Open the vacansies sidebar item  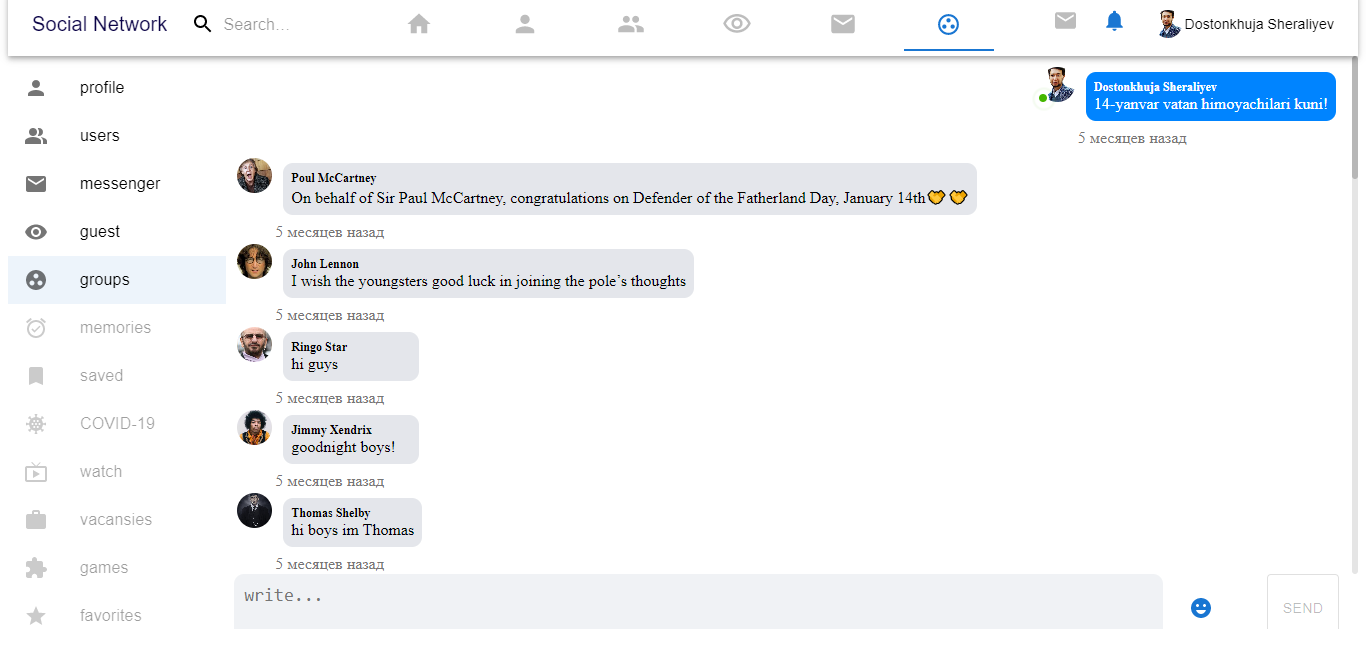point(117,520)
